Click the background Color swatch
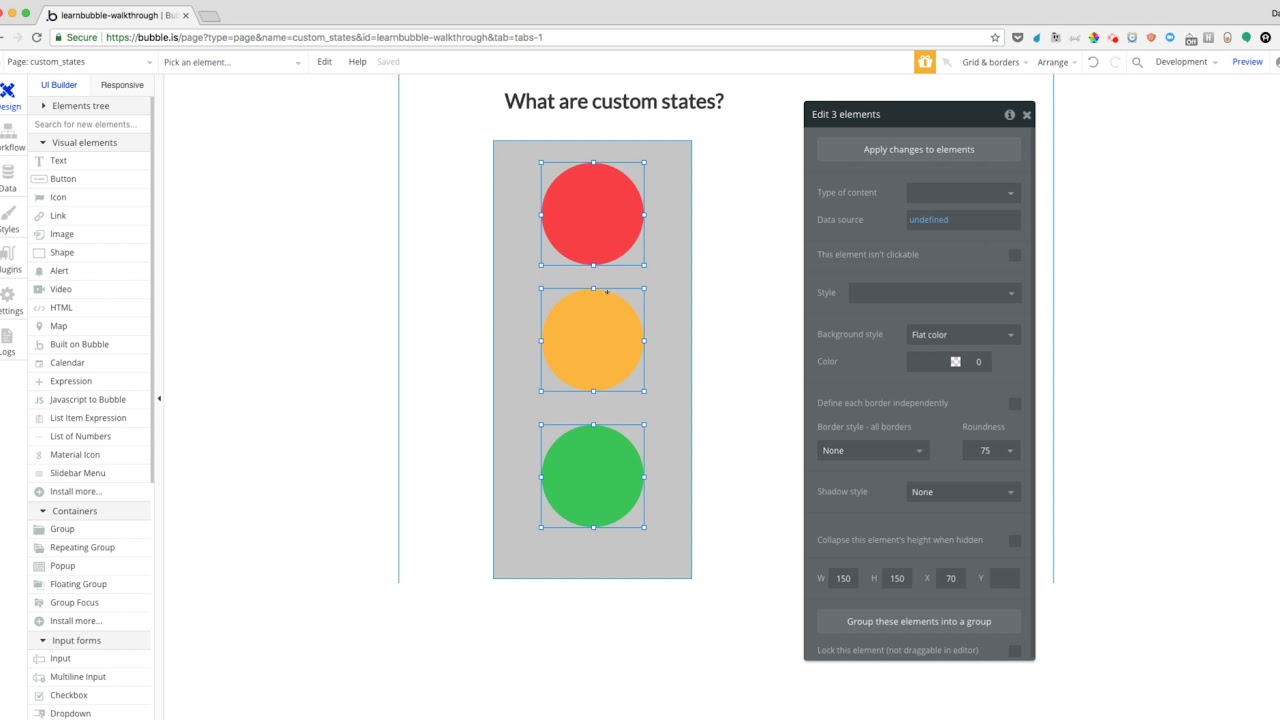This screenshot has height=720, width=1280. pyautogui.click(x=955, y=362)
